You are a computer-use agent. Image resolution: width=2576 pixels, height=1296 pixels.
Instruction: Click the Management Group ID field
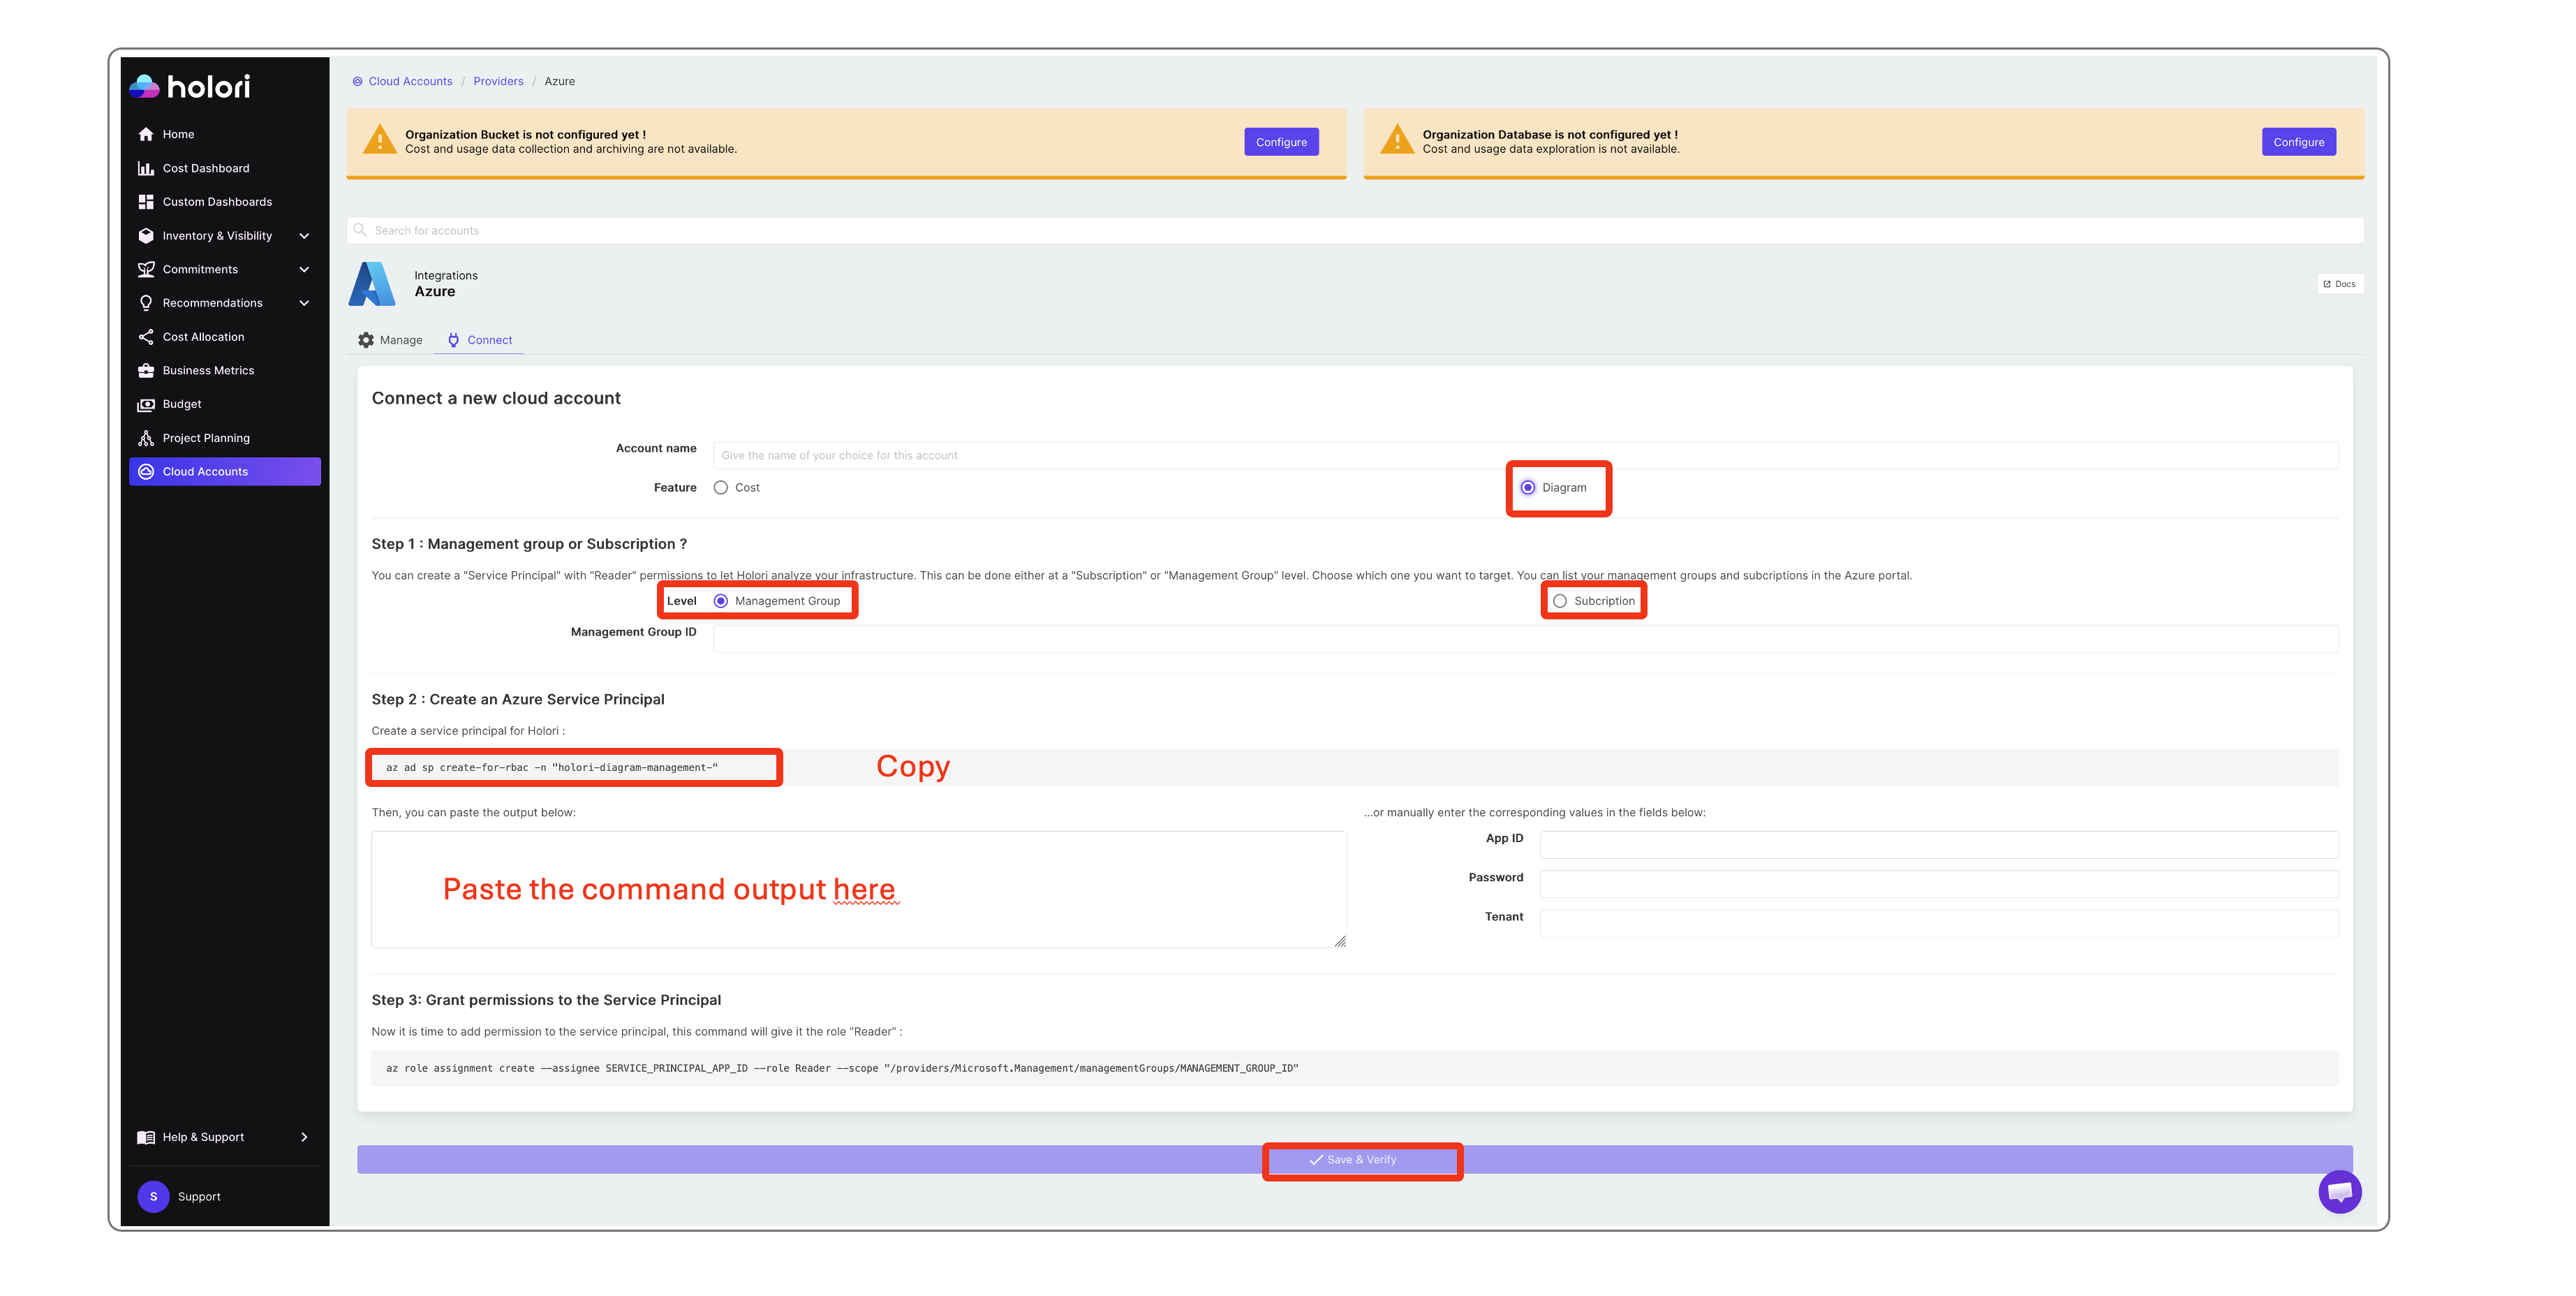pyautogui.click(x=1525, y=639)
